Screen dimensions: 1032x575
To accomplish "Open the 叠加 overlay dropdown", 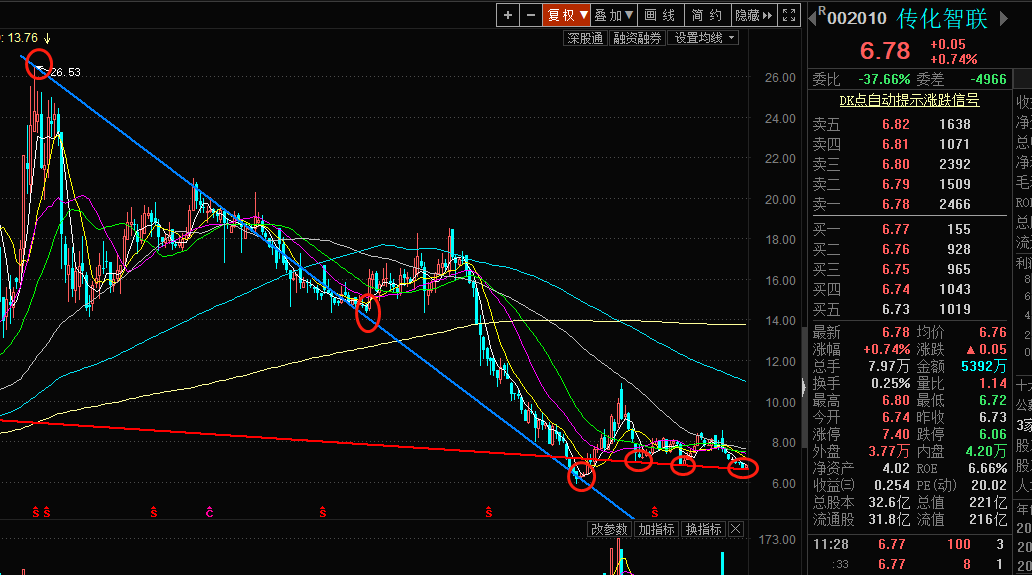I will (x=614, y=15).
